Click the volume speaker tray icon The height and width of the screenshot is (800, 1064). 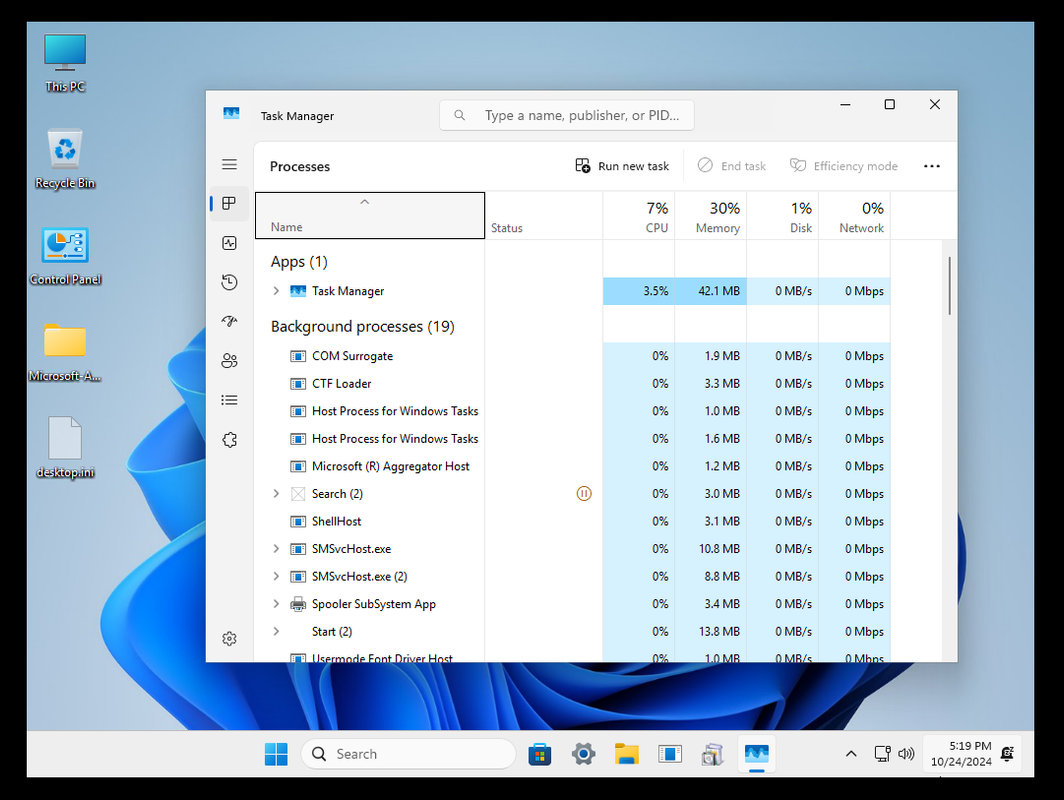coord(907,754)
